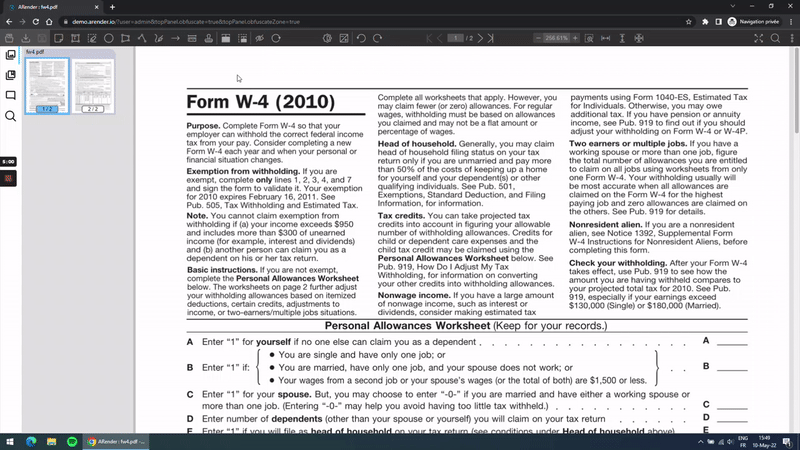Select the polygon annotation tool
This screenshot has height=450, width=800.
point(125,38)
